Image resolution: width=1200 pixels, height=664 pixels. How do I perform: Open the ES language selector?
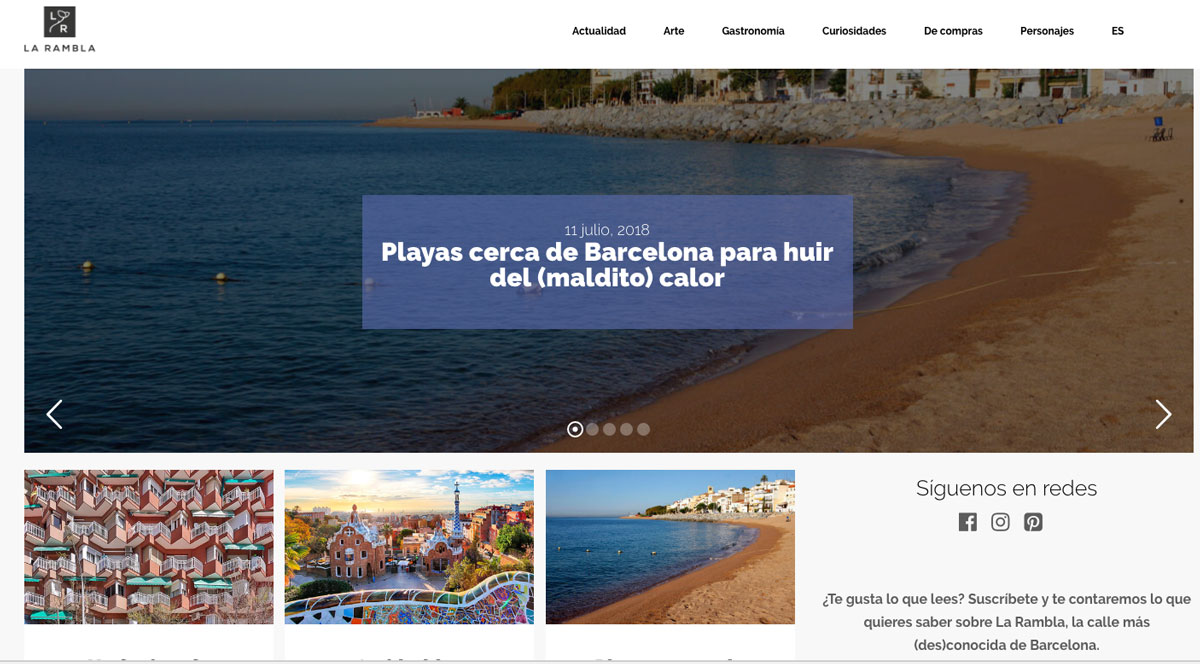1117,31
